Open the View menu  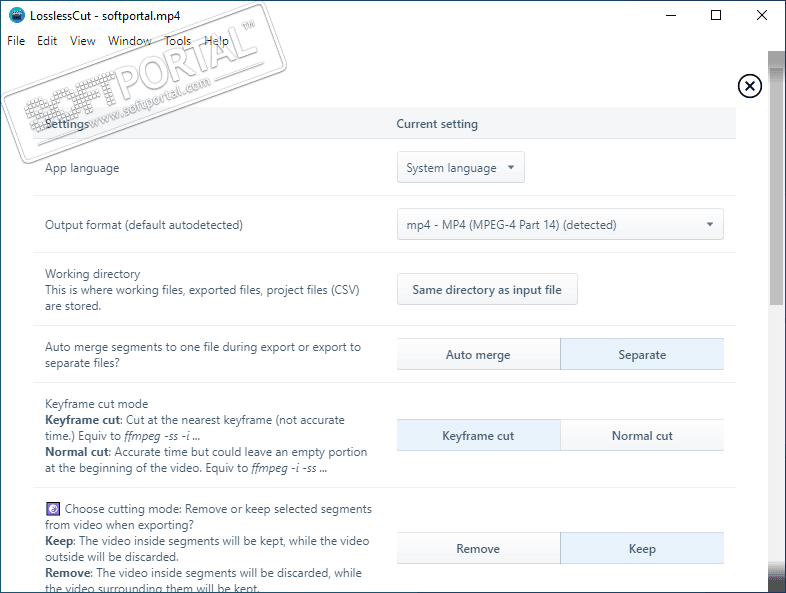pyautogui.click(x=83, y=41)
